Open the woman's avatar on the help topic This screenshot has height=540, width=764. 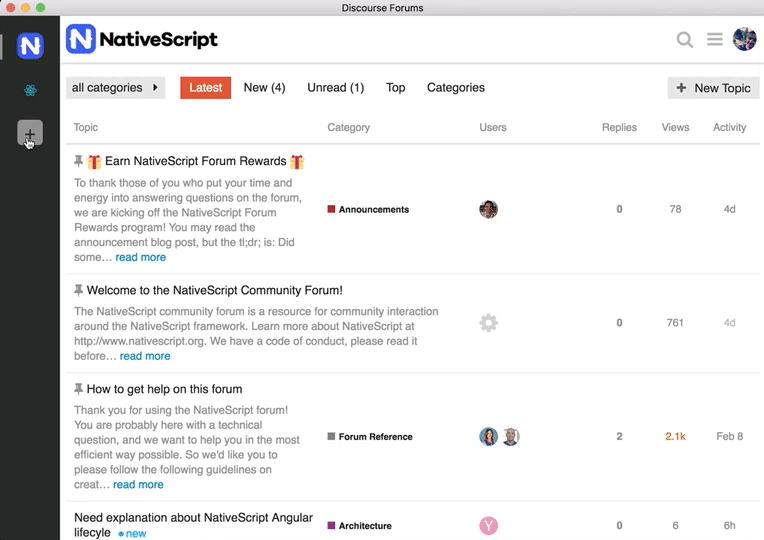click(x=488, y=436)
